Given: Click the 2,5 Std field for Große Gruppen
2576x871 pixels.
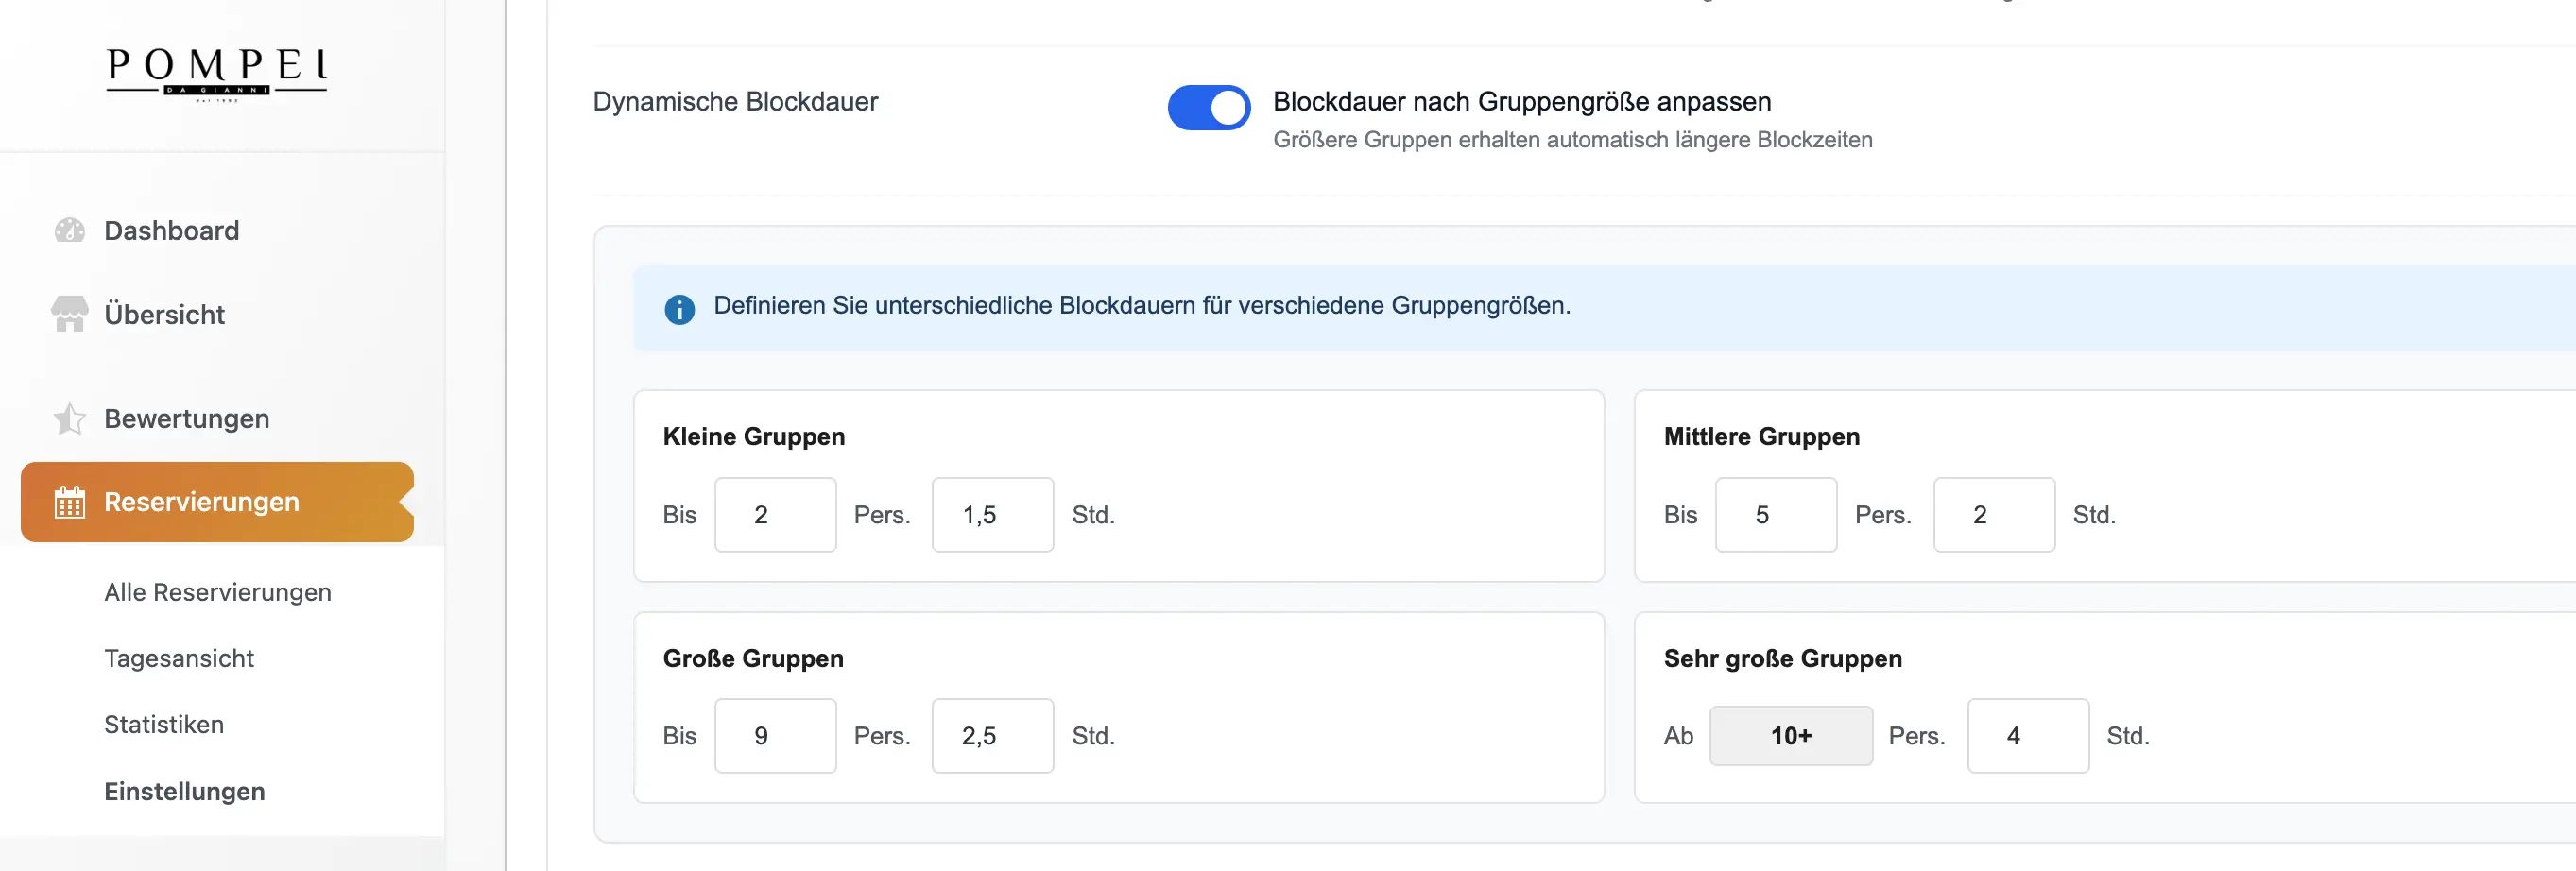Looking at the screenshot, I should pyautogui.click(x=992, y=735).
